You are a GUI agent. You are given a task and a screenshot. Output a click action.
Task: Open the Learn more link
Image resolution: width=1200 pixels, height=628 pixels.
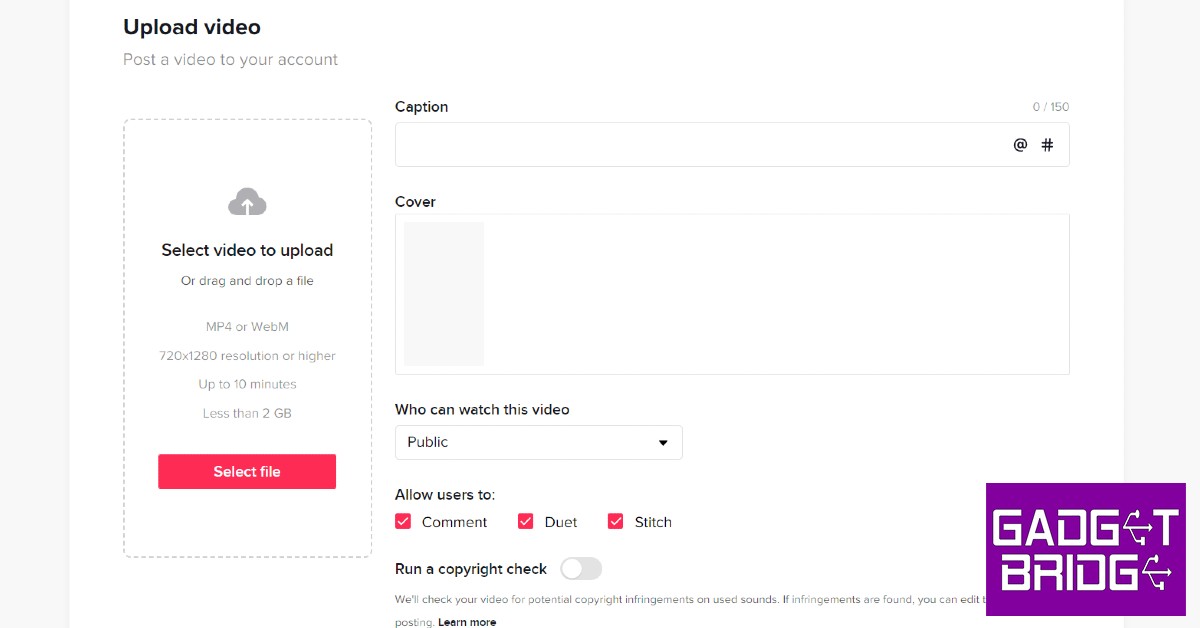(467, 622)
